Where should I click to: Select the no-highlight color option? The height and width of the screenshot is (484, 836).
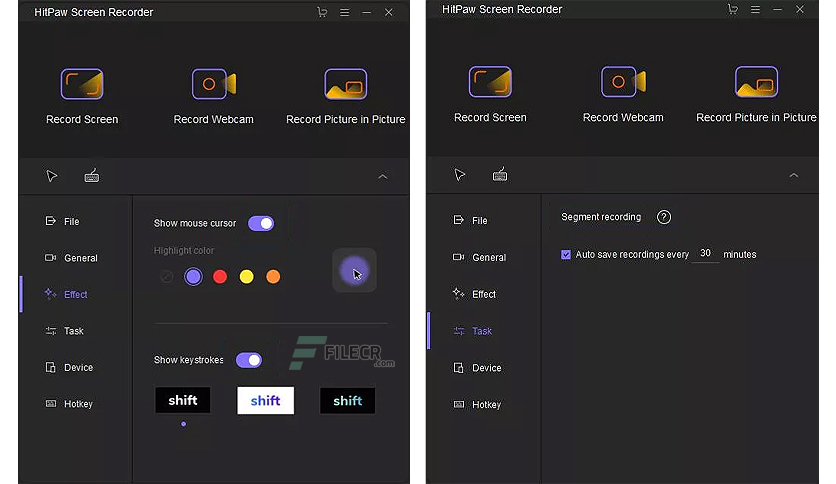click(x=166, y=277)
